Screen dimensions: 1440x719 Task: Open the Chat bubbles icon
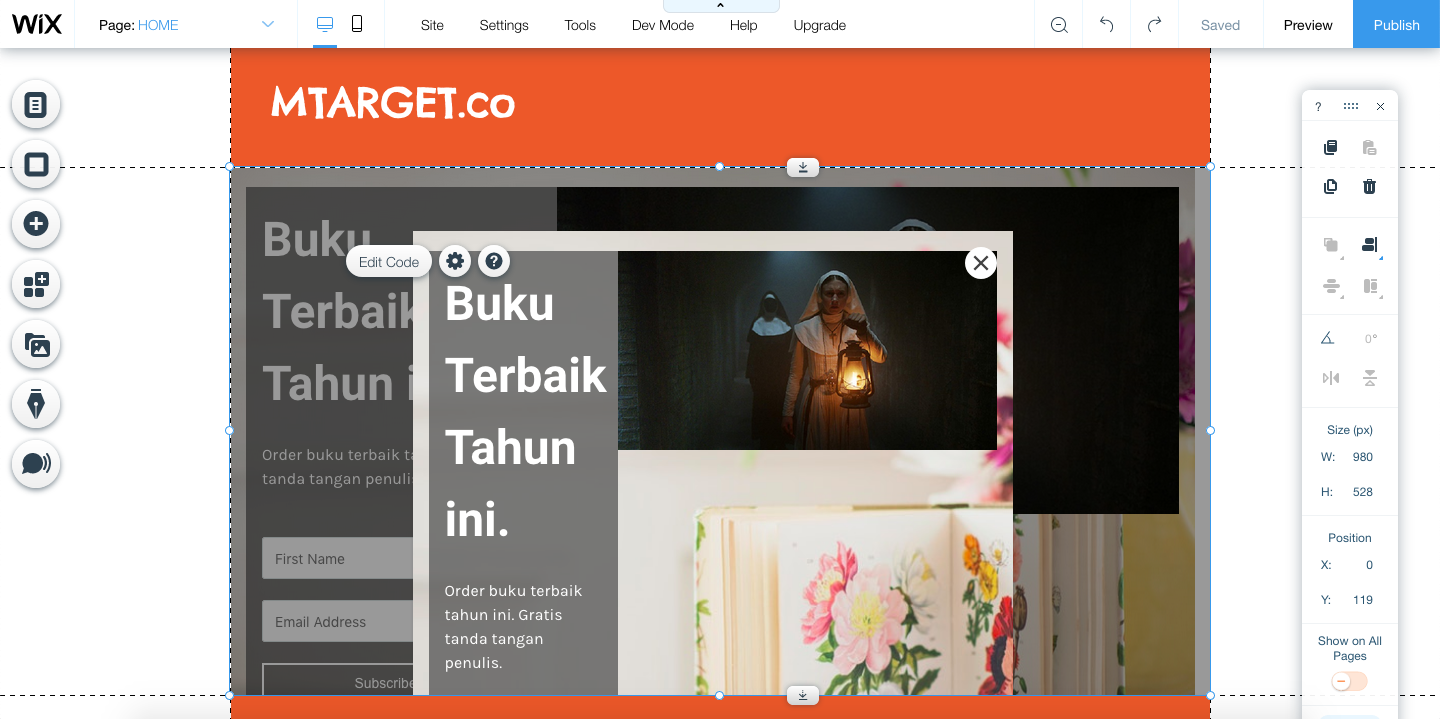pos(36,464)
